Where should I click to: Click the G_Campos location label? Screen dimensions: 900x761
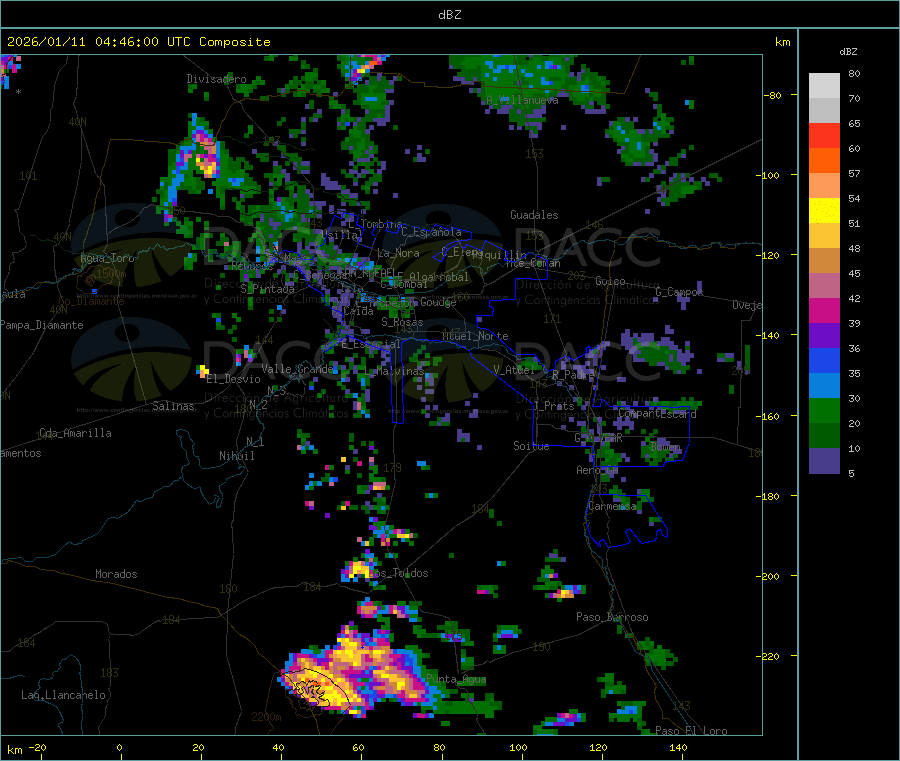(x=679, y=292)
